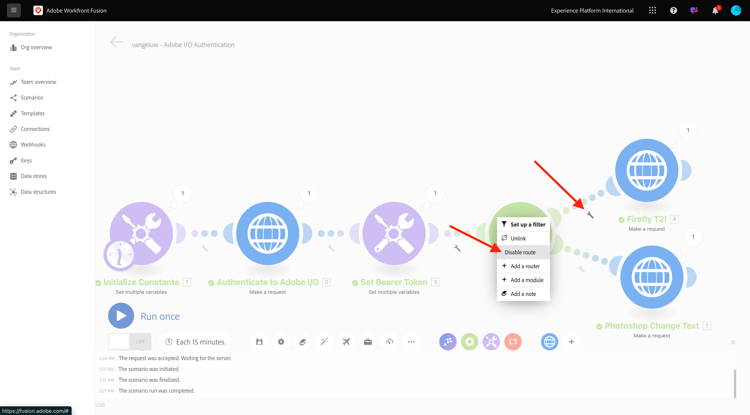Go to Data stores in sidebar
Screen dimensions: 750x415
(28, 176)
